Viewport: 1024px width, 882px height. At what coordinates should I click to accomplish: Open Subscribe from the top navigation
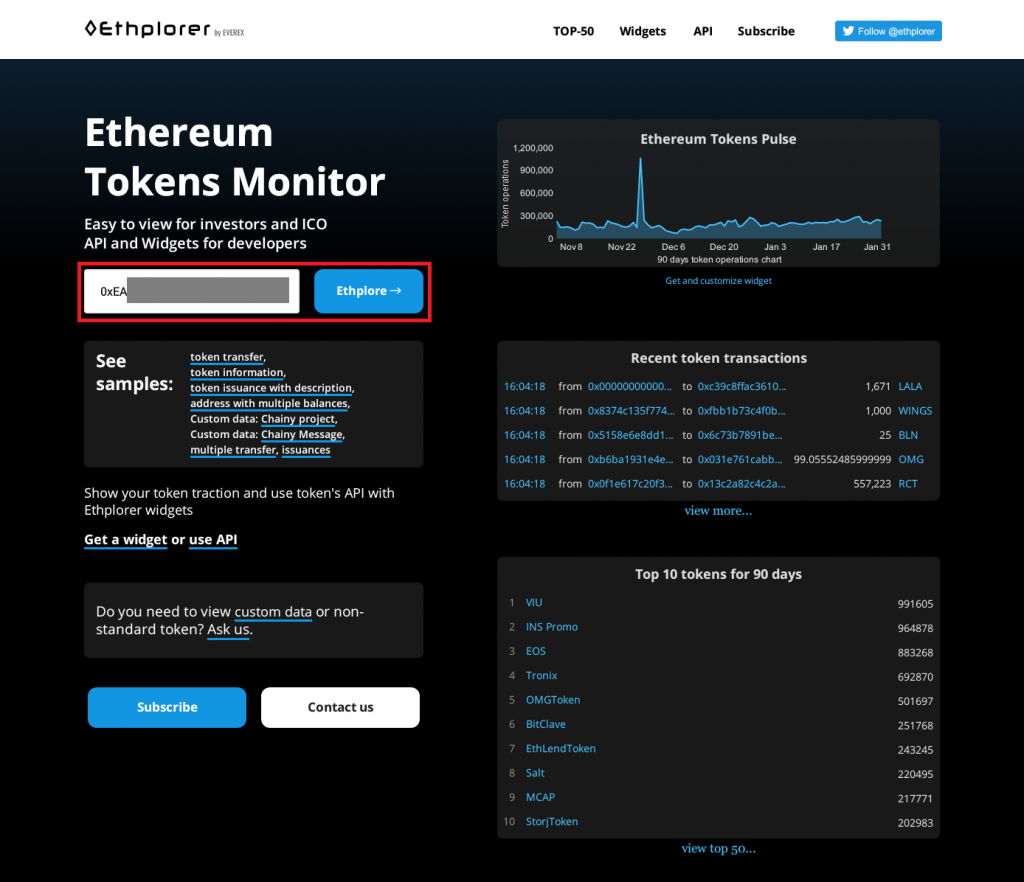765,31
